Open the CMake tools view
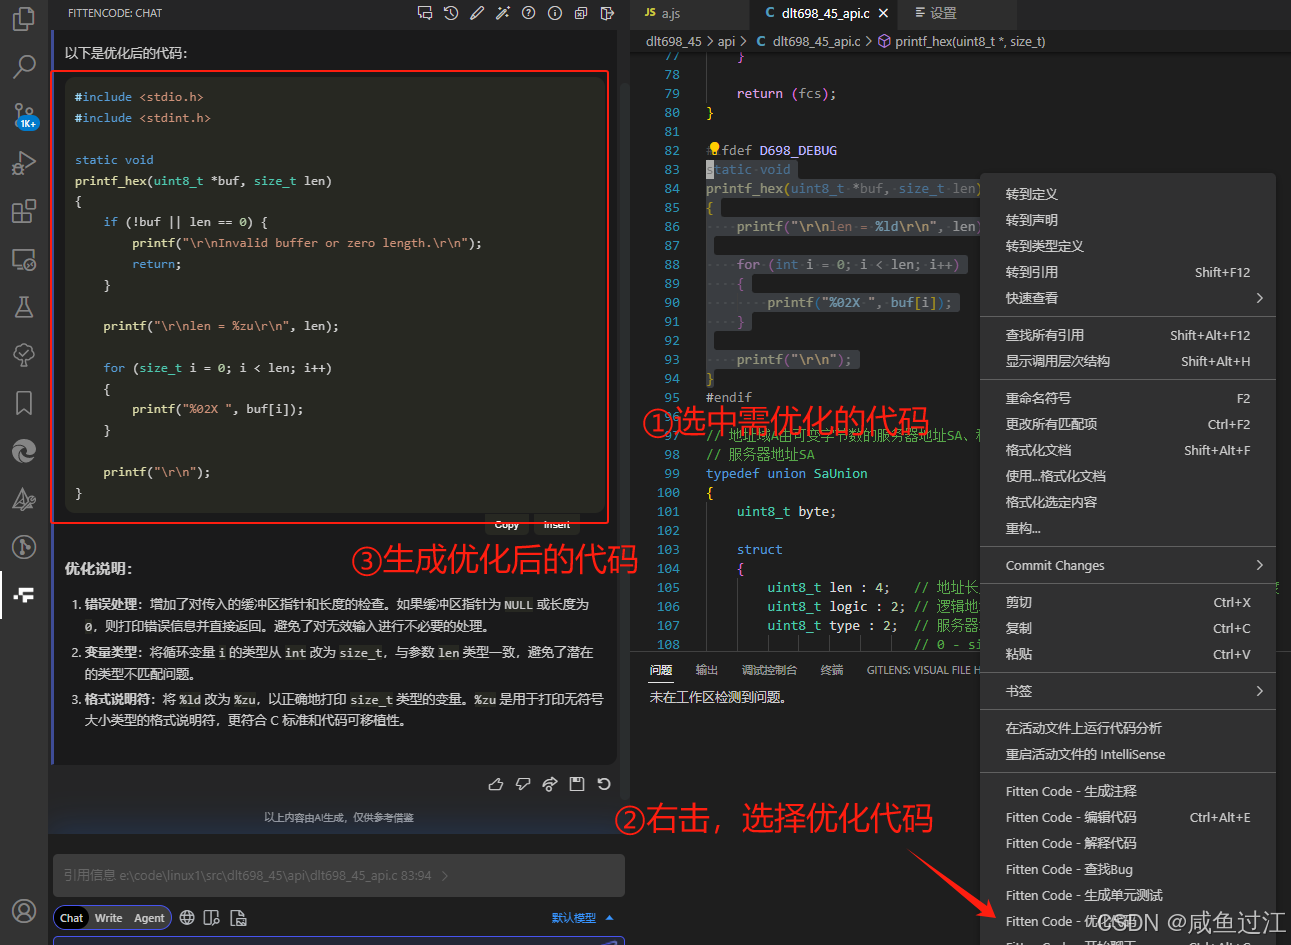Screen dimensions: 1291x945 24,499
